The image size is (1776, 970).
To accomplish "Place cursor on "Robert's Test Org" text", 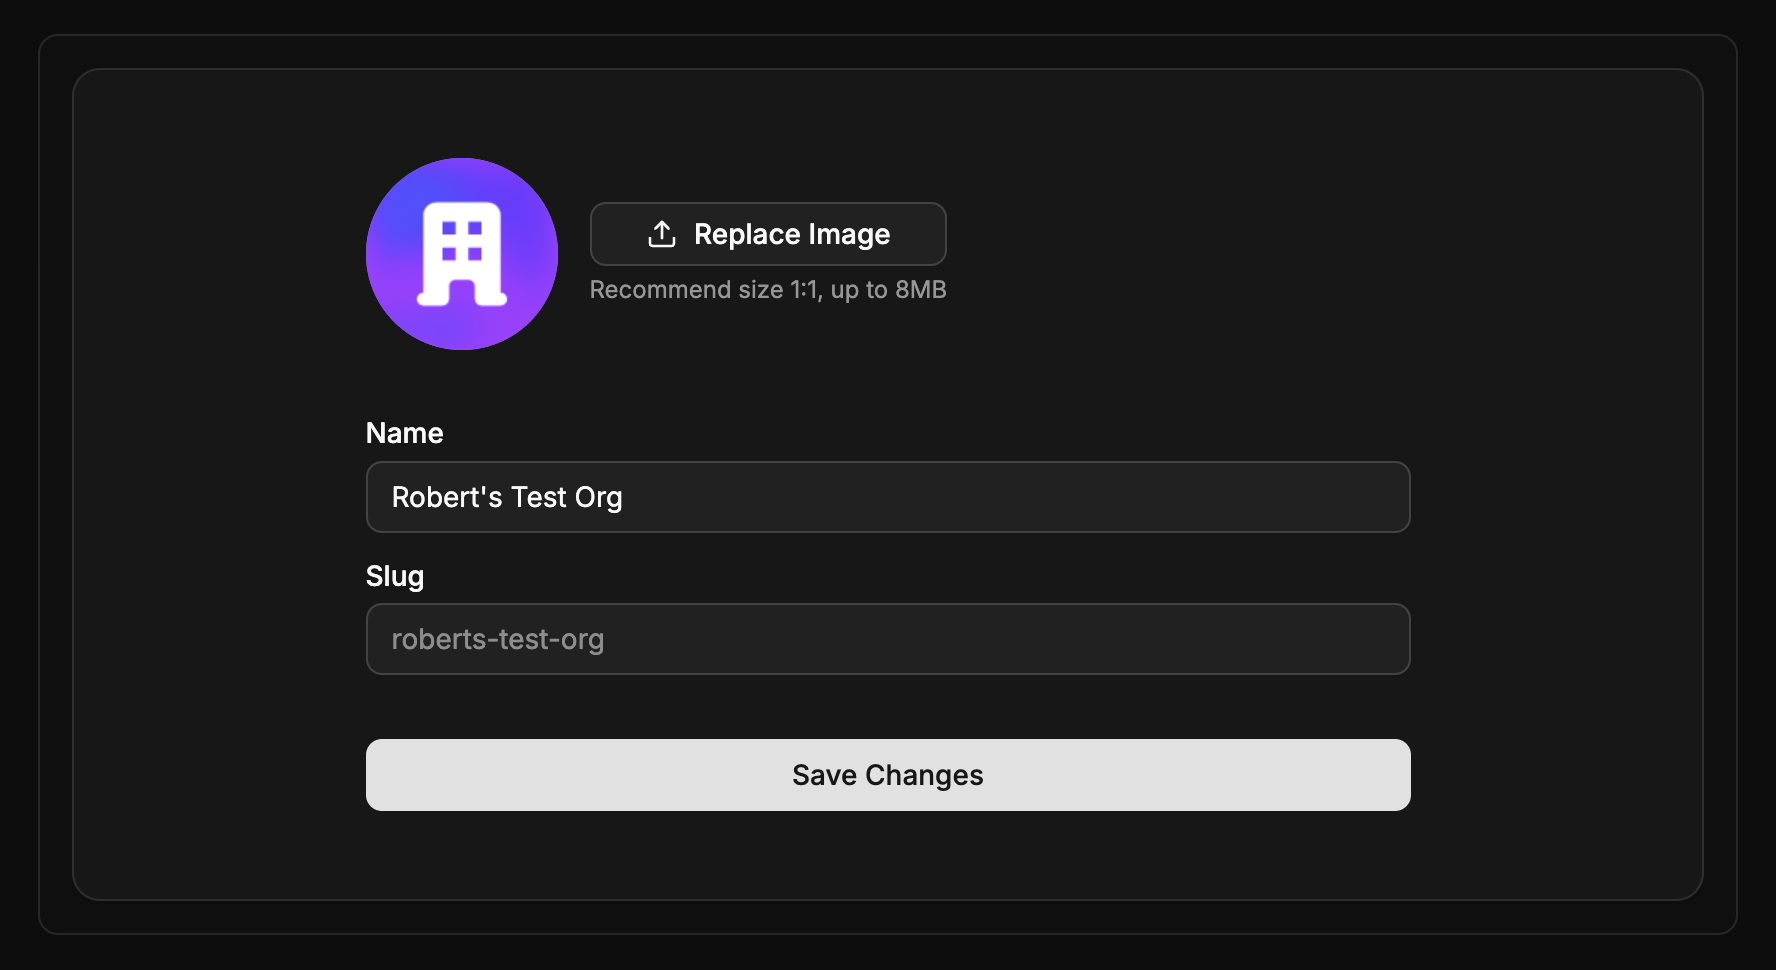I will point(507,497).
